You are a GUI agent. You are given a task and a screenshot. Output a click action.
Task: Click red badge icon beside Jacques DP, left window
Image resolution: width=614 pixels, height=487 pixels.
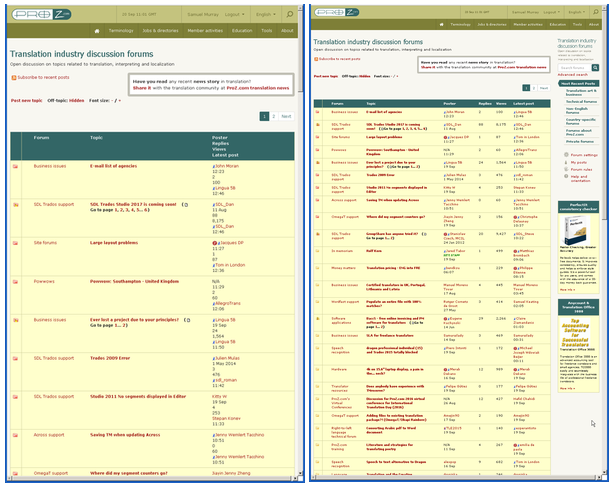pos(214,243)
